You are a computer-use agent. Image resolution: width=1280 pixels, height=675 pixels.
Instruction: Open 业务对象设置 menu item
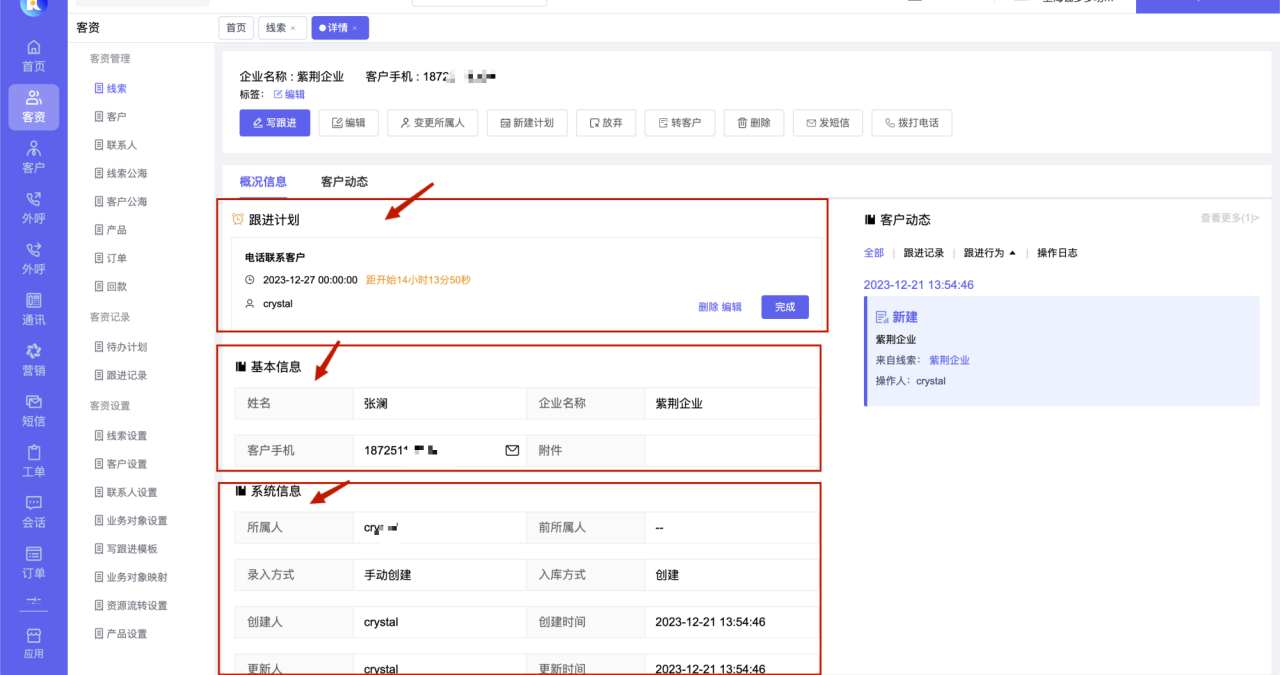[x=130, y=520]
